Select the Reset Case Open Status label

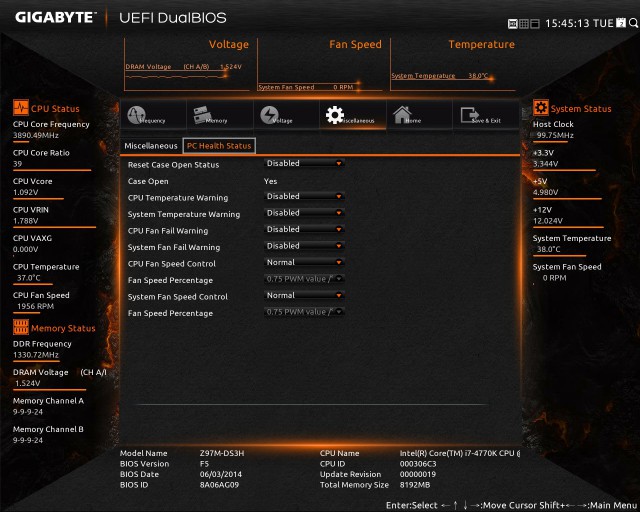coord(173,165)
